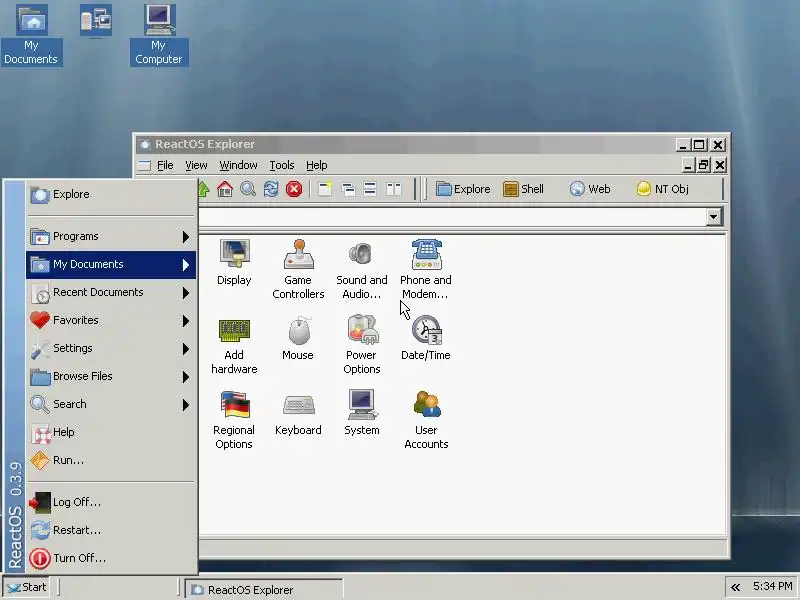Image resolution: width=800 pixels, height=600 pixels.
Task: Open the Add hardware icon
Action: coord(234,345)
